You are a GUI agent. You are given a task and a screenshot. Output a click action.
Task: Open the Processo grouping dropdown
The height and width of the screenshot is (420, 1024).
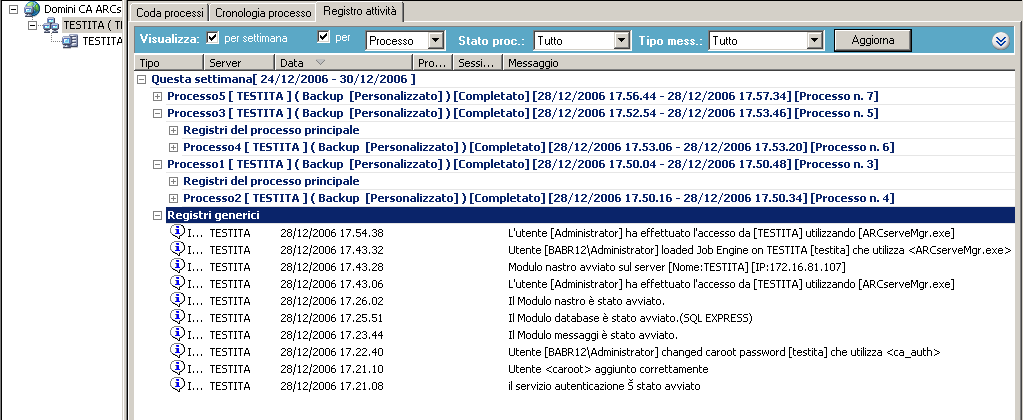(x=436, y=40)
